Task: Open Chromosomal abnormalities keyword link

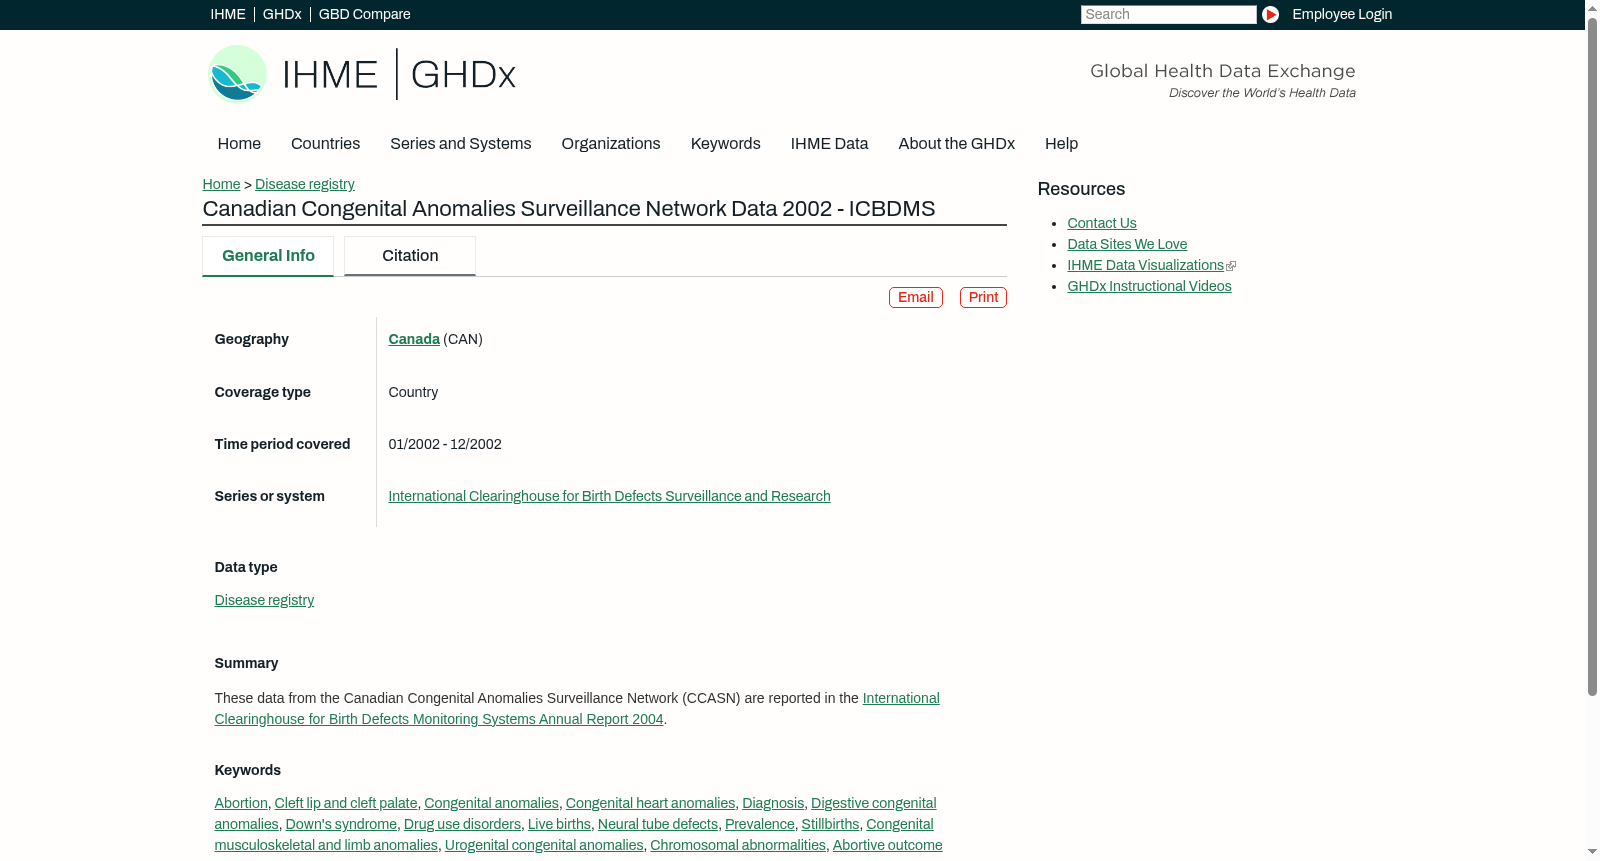Action: coord(738,846)
